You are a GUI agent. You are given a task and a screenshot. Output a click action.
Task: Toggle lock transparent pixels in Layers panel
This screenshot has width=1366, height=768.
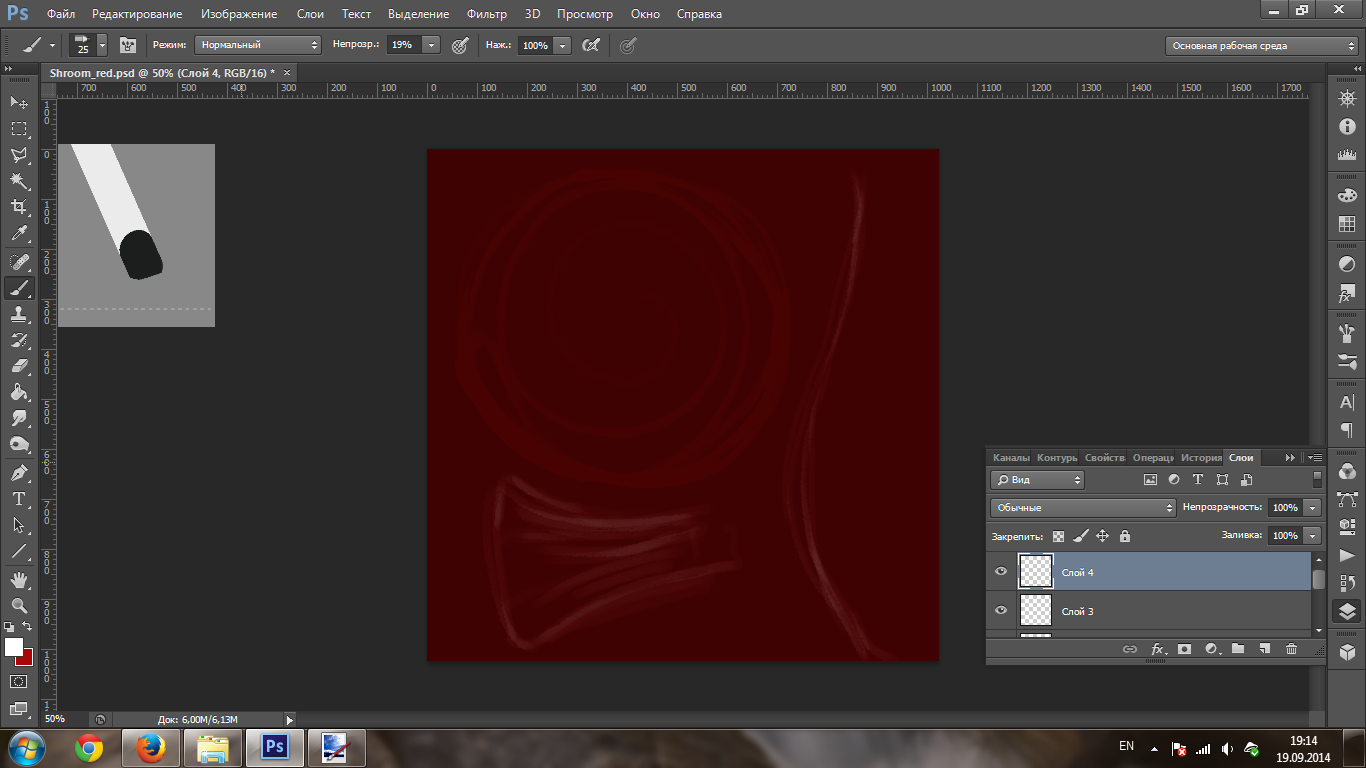point(1058,536)
